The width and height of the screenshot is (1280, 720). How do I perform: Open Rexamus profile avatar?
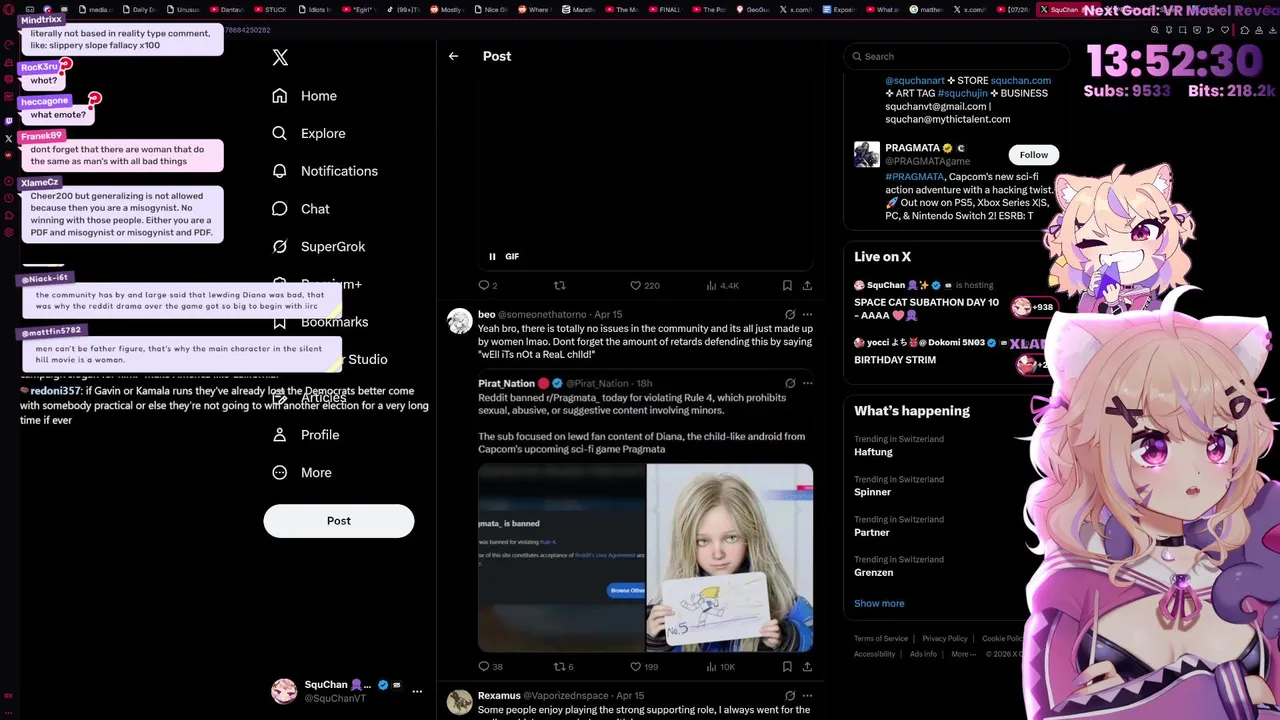[x=460, y=702]
